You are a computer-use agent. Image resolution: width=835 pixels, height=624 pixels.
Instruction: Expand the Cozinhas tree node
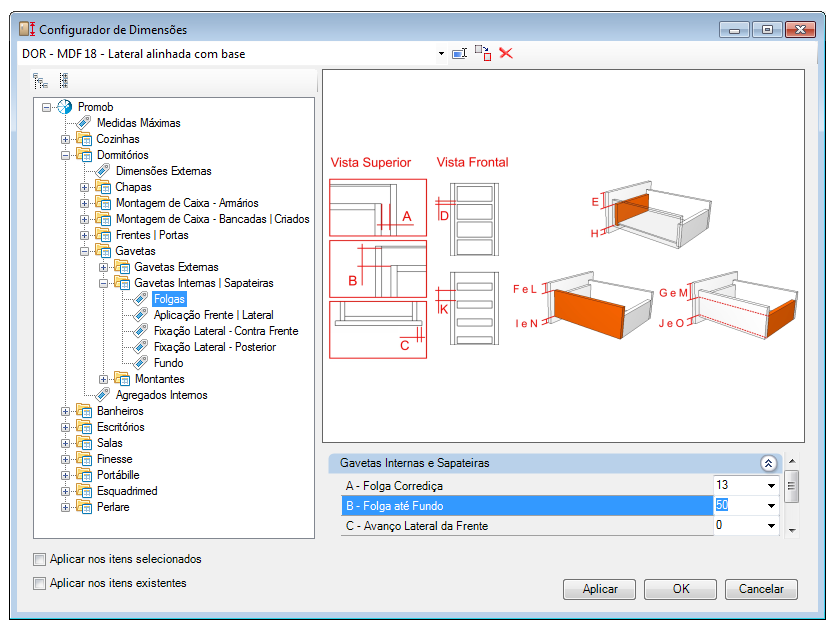point(65,139)
